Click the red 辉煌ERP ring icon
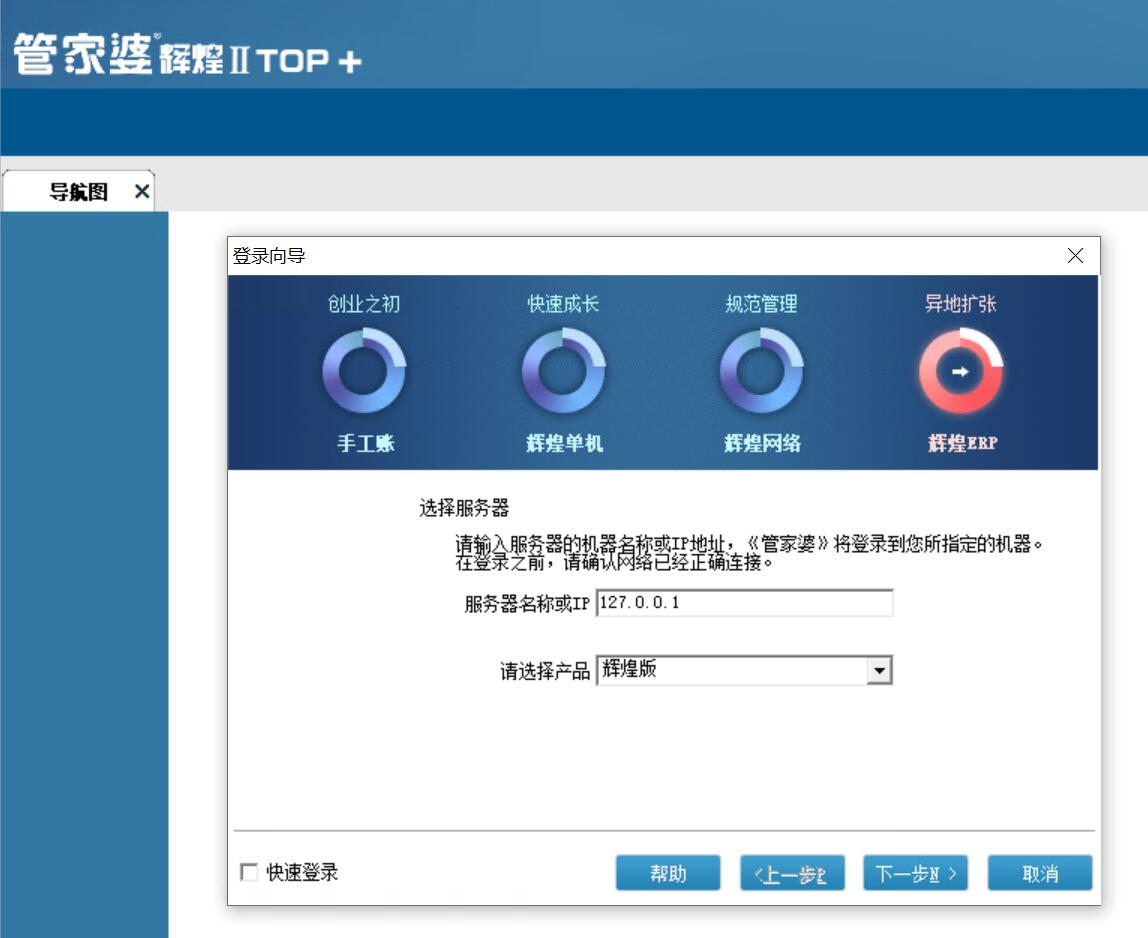The width and height of the screenshot is (1148, 938). click(x=960, y=372)
